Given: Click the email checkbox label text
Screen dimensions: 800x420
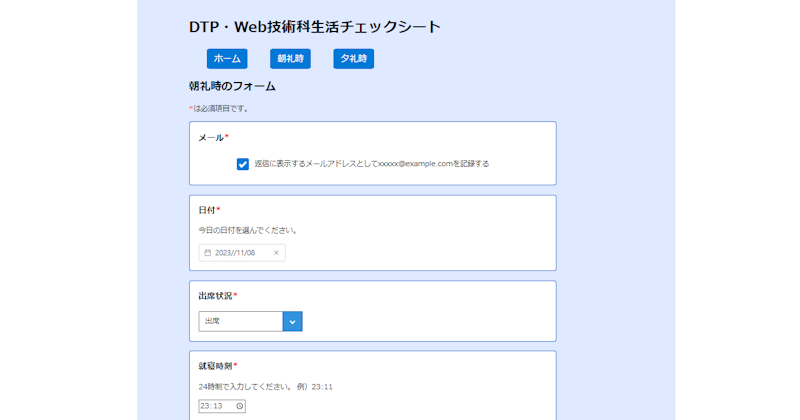Looking at the screenshot, I should pos(372,164).
